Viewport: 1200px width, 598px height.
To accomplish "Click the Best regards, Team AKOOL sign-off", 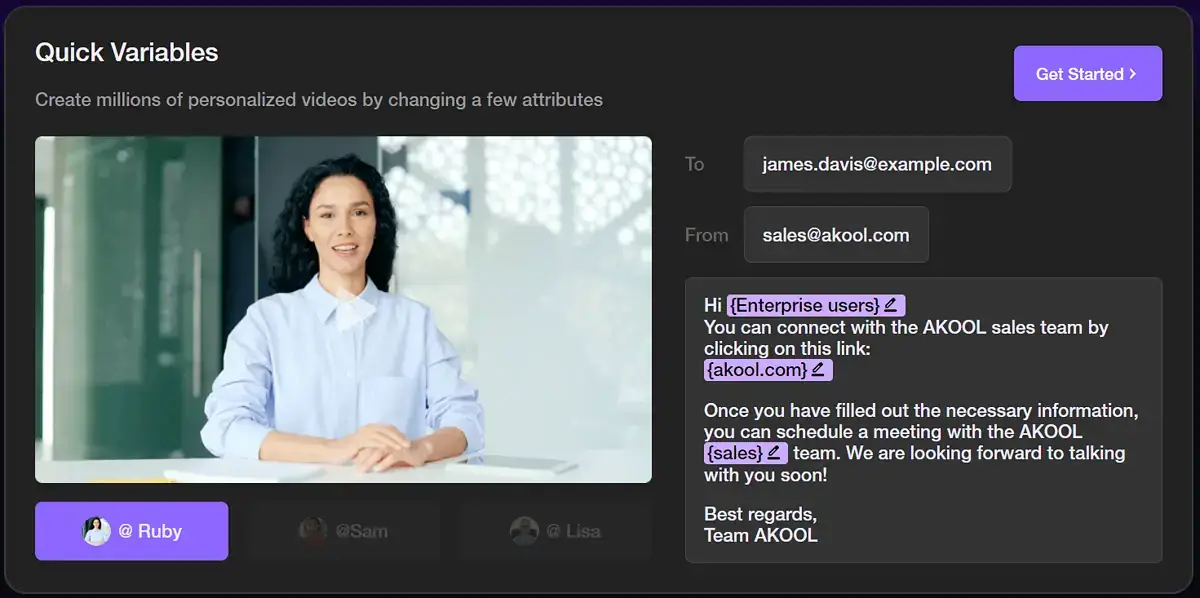I will point(761,525).
